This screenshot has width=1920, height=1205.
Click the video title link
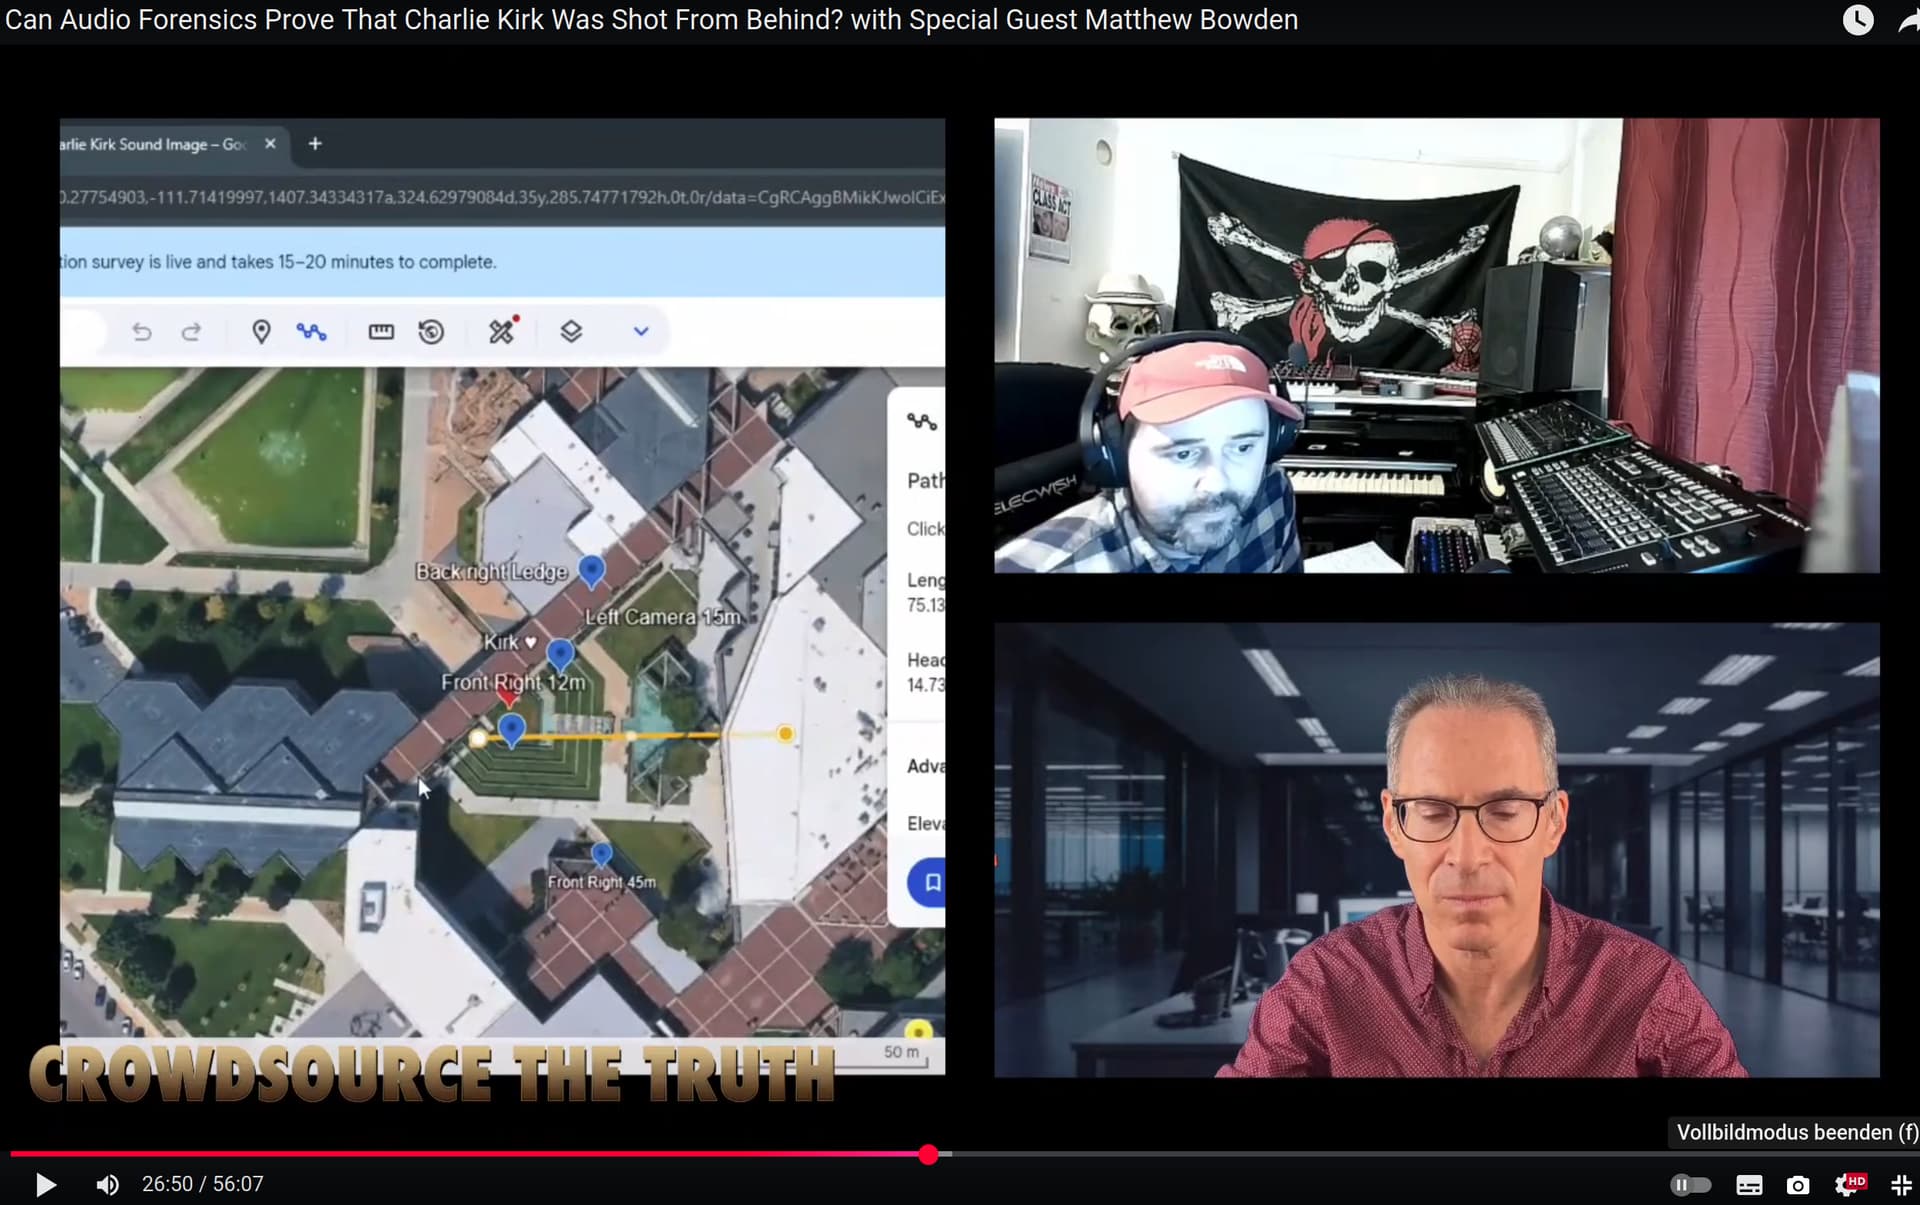[x=651, y=20]
